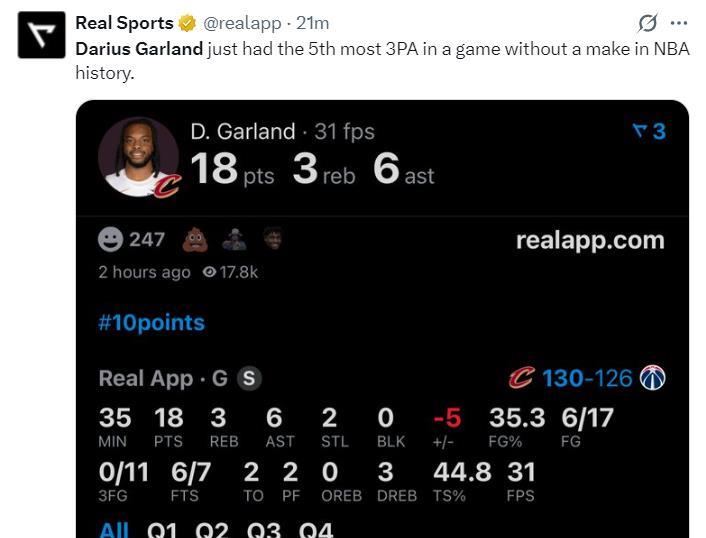Click the 130-126 game score
This screenshot has height=538, width=706.
(x=587, y=378)
